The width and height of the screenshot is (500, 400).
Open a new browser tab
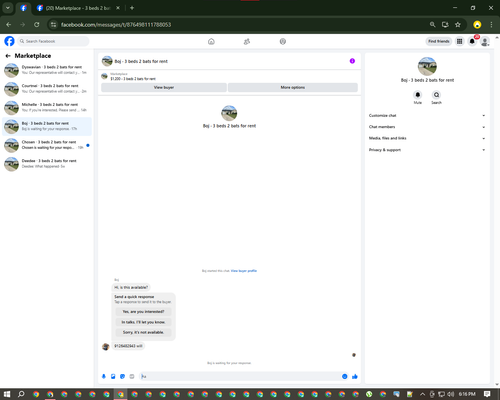tap(132, 8)
